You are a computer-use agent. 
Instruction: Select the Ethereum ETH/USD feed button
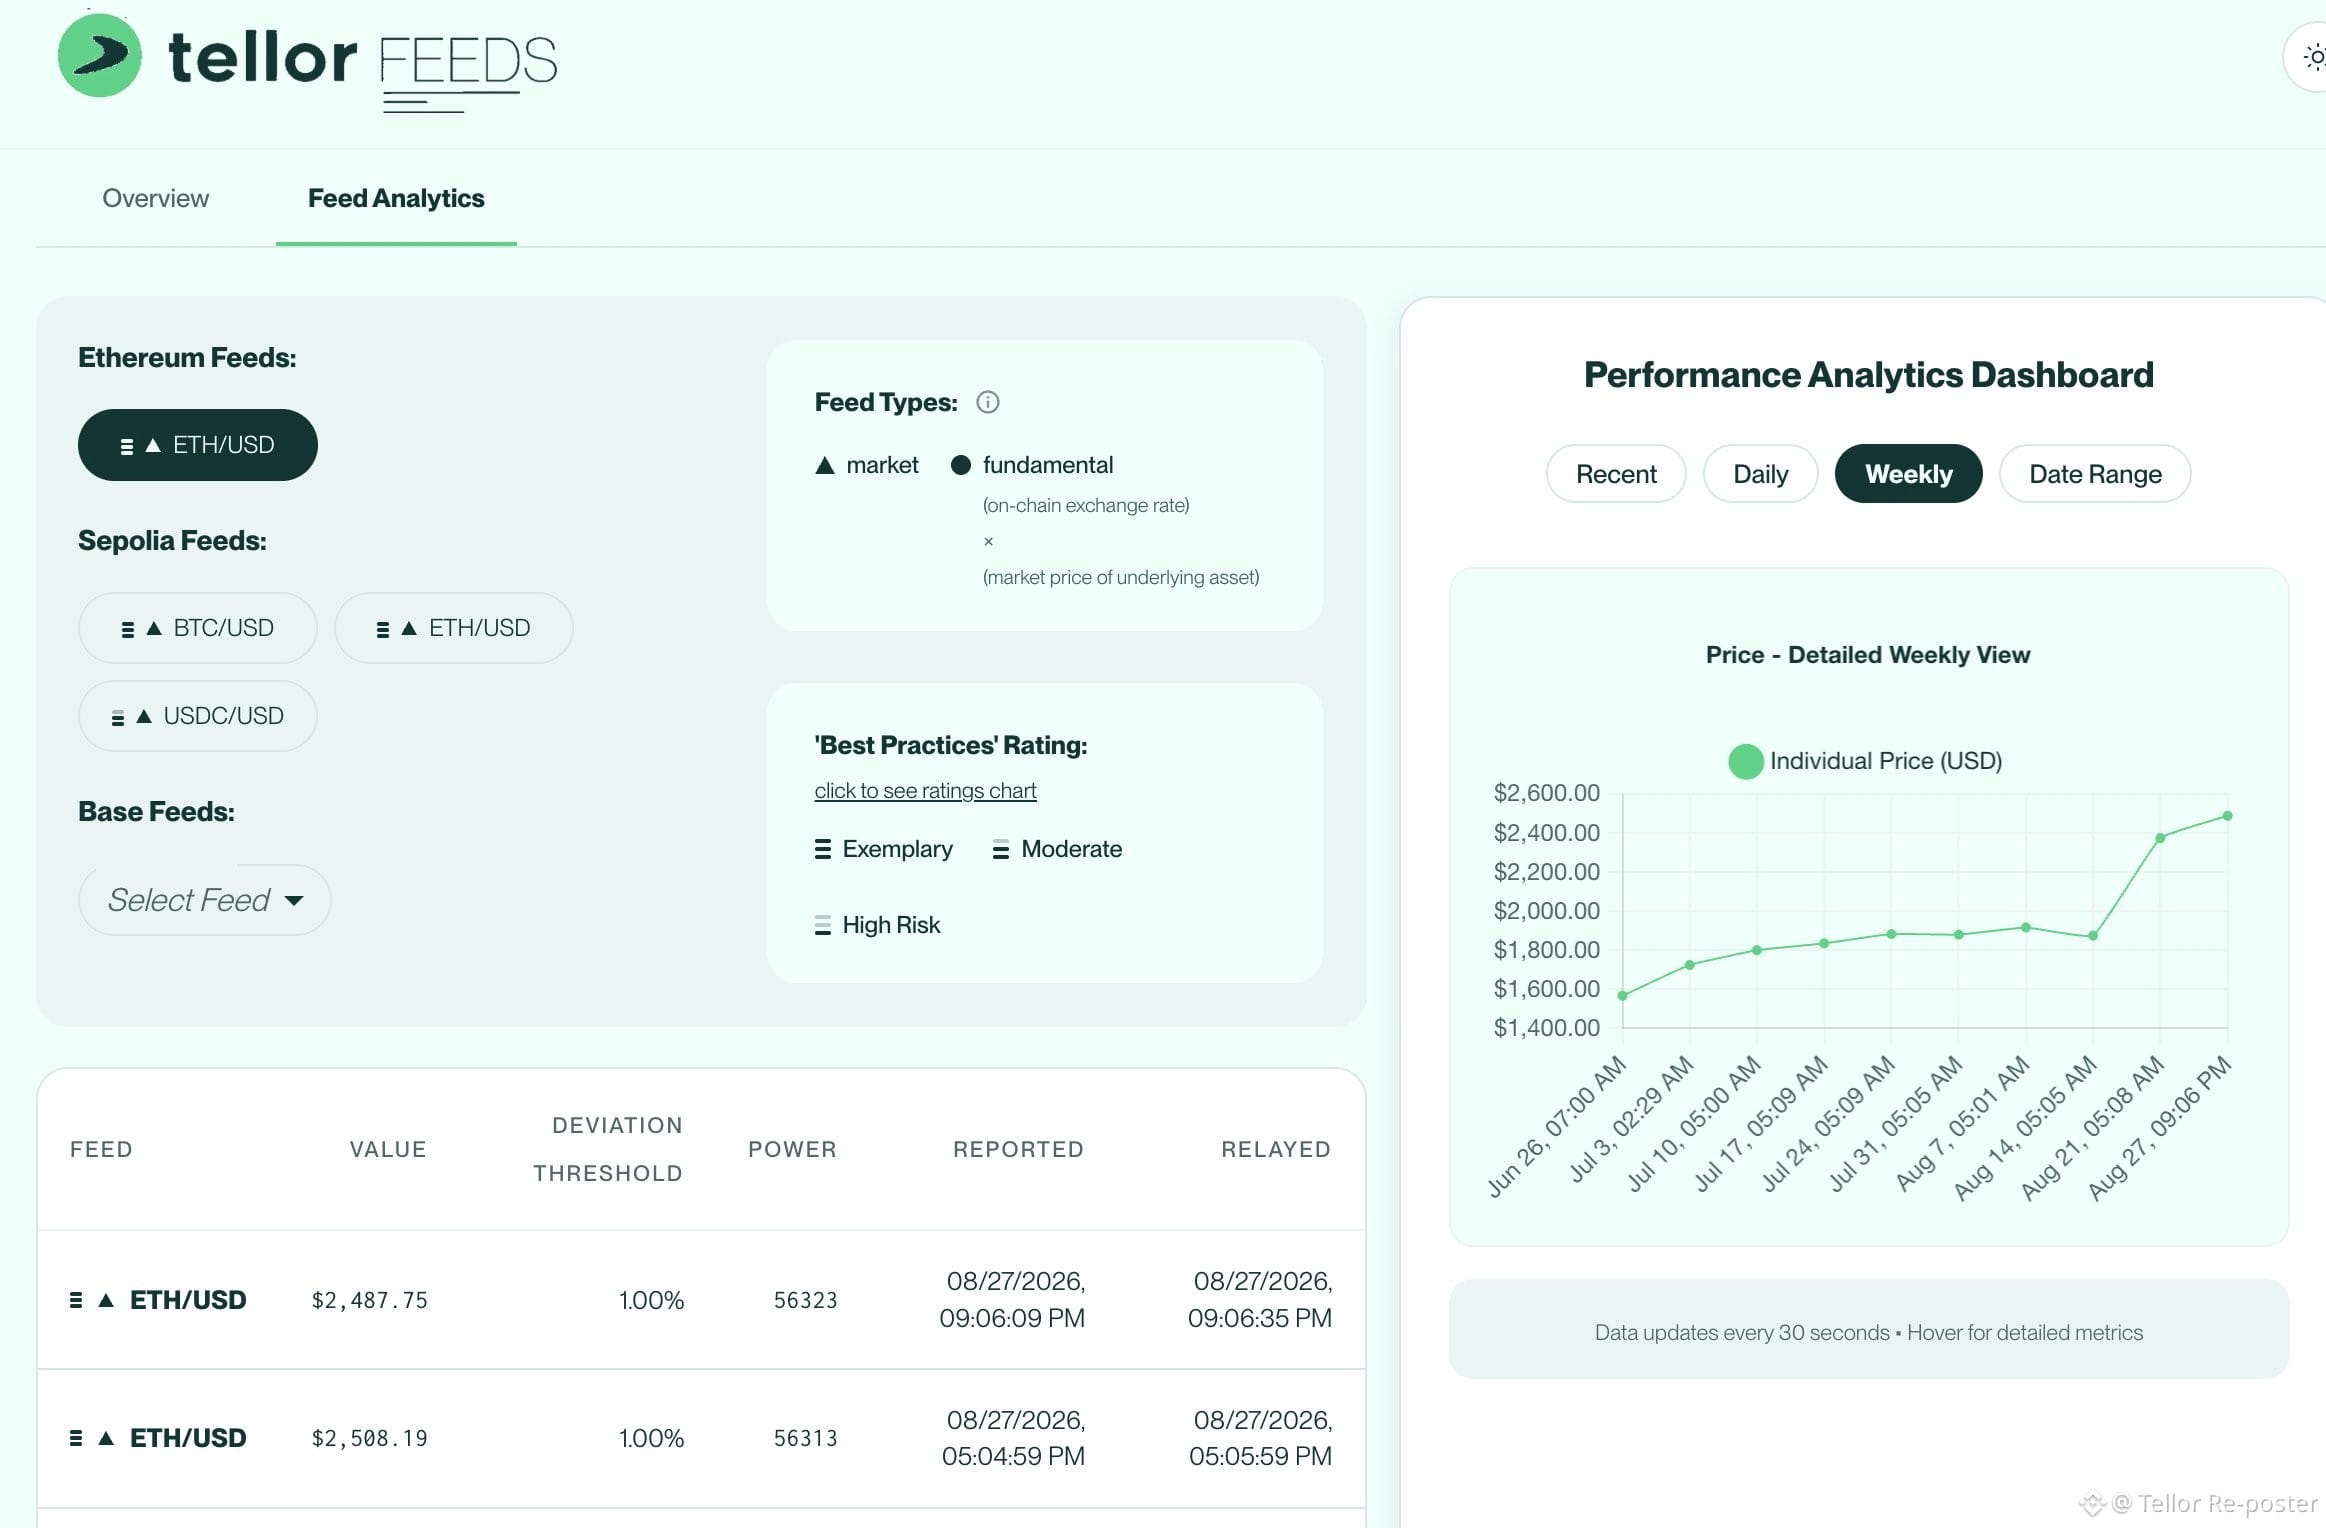[x=198, y=445]
